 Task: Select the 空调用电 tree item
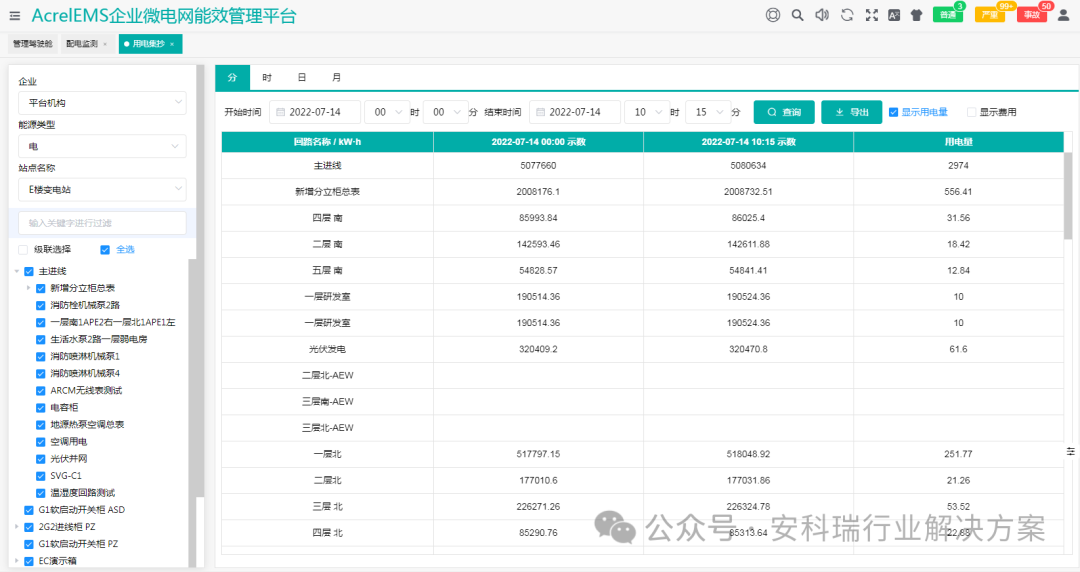pyautogui.click(x=69, y=442)
